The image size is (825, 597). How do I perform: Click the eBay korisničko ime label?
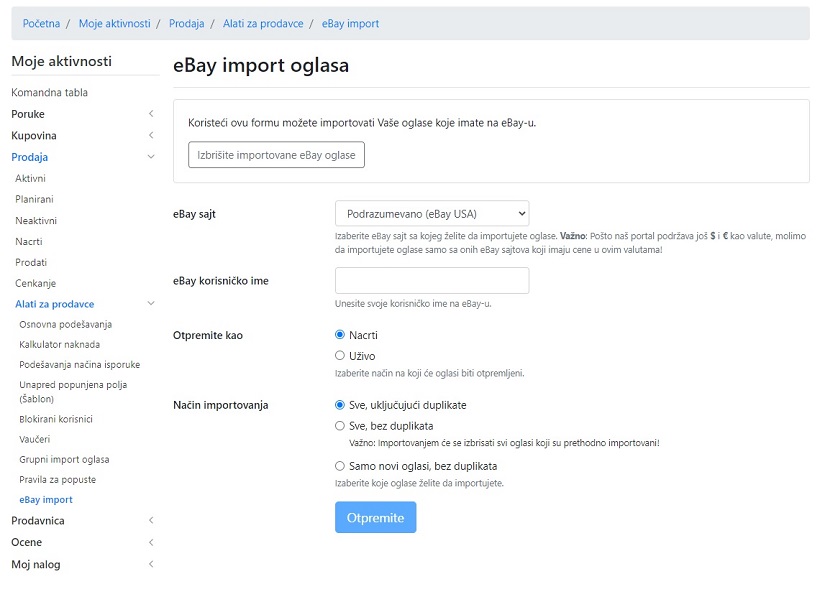coord(220,281)
